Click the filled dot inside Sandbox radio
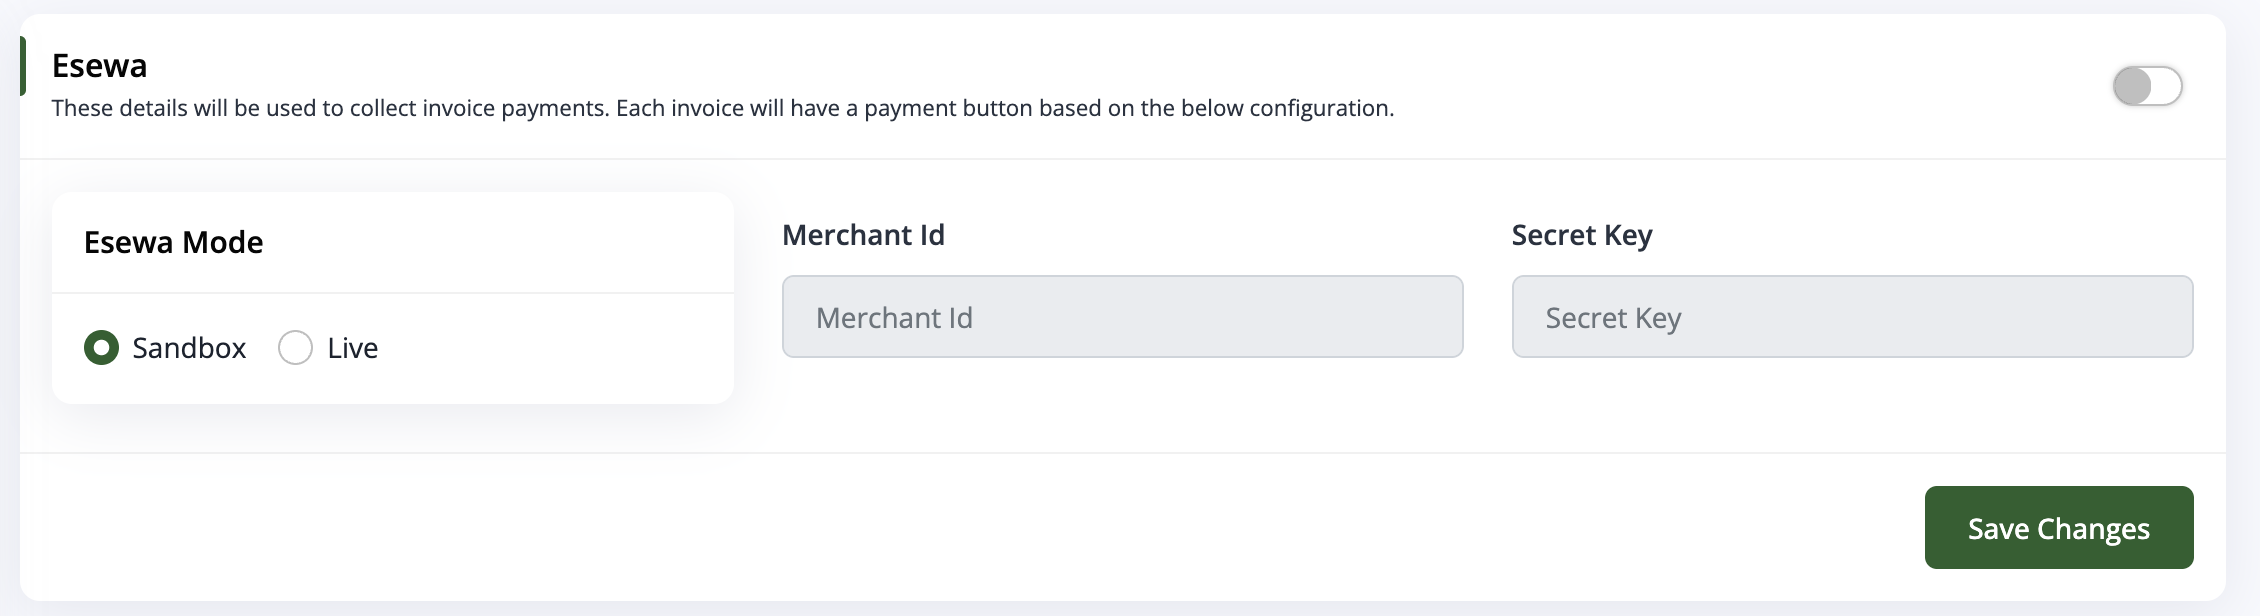 pos(101,348)
